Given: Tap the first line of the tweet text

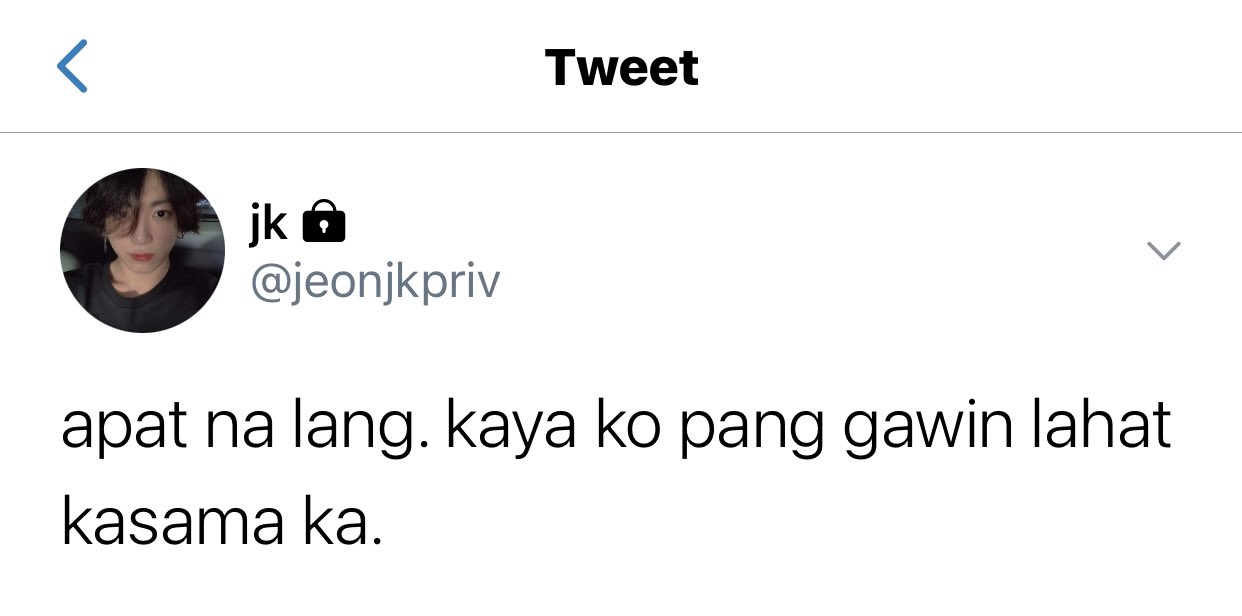Looking at the screenshot, I should click(617, 430).
